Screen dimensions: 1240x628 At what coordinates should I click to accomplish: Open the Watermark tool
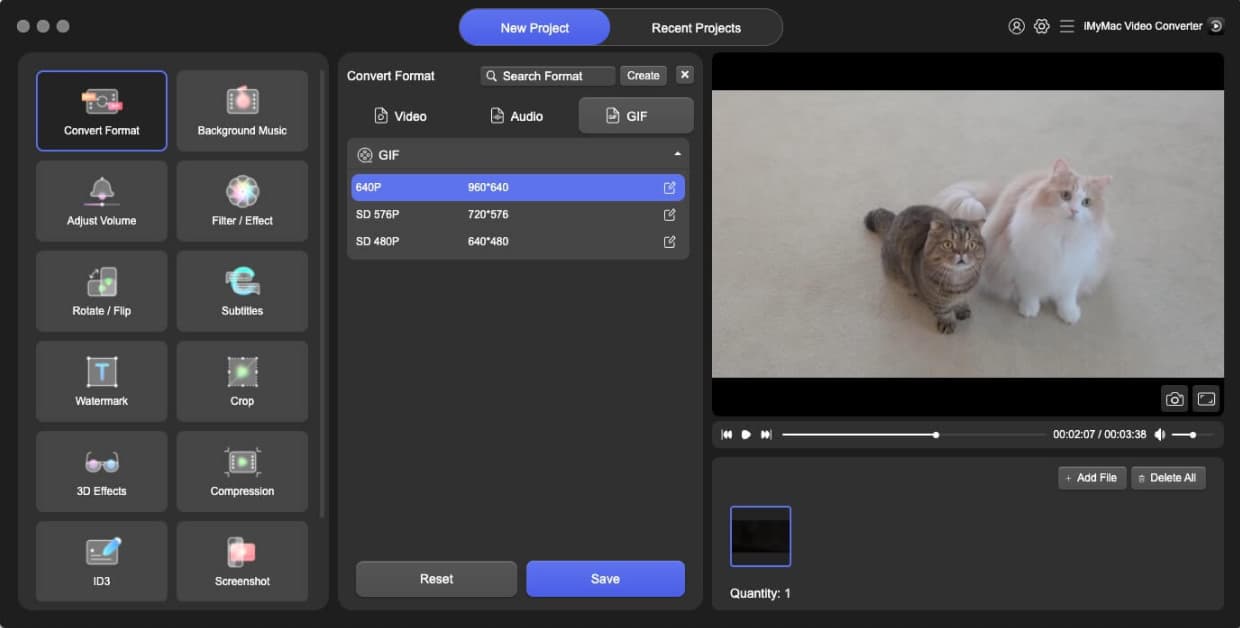(x=101, y=380)
